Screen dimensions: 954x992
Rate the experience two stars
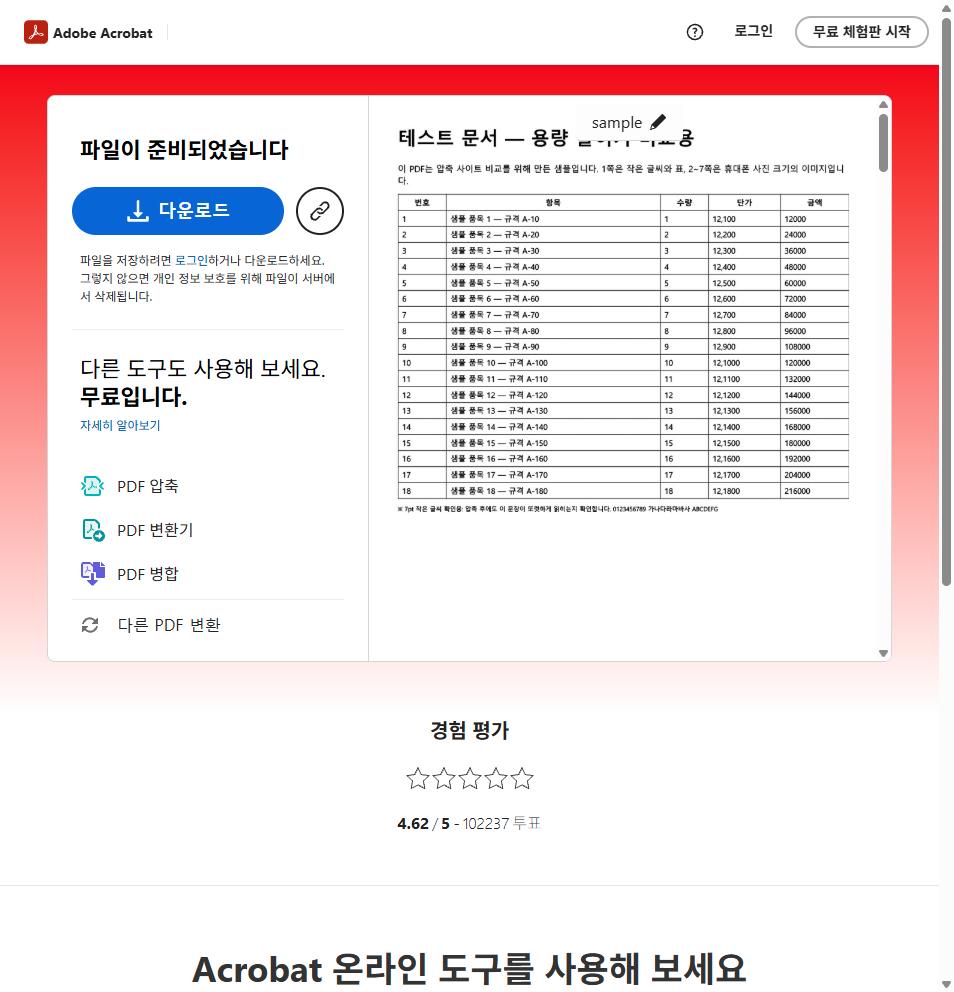[x=443, y=779]
